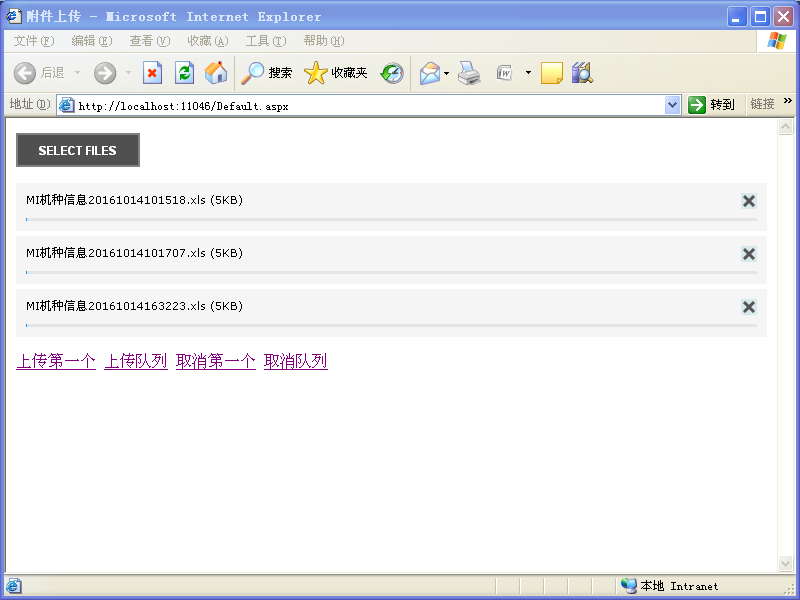This screenshot has width=800, height=600.
Task: Click the 转到 Go button
Action: 712,105
